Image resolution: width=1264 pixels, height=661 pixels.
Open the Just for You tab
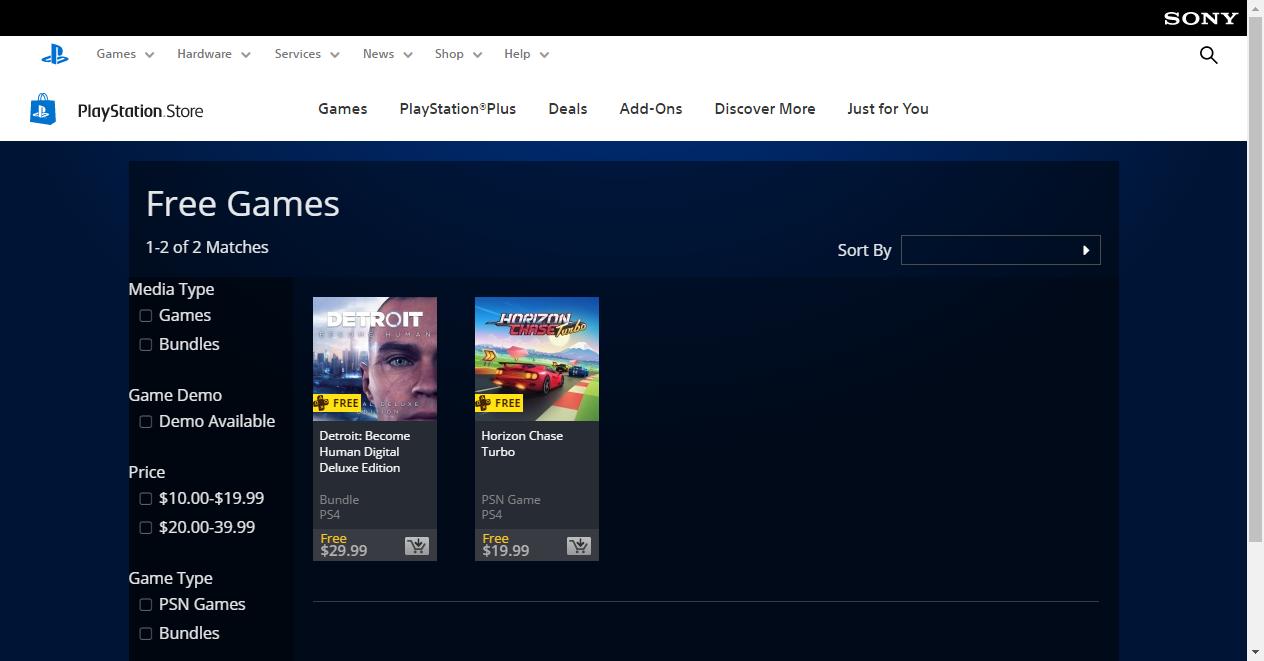click(888, 109)
